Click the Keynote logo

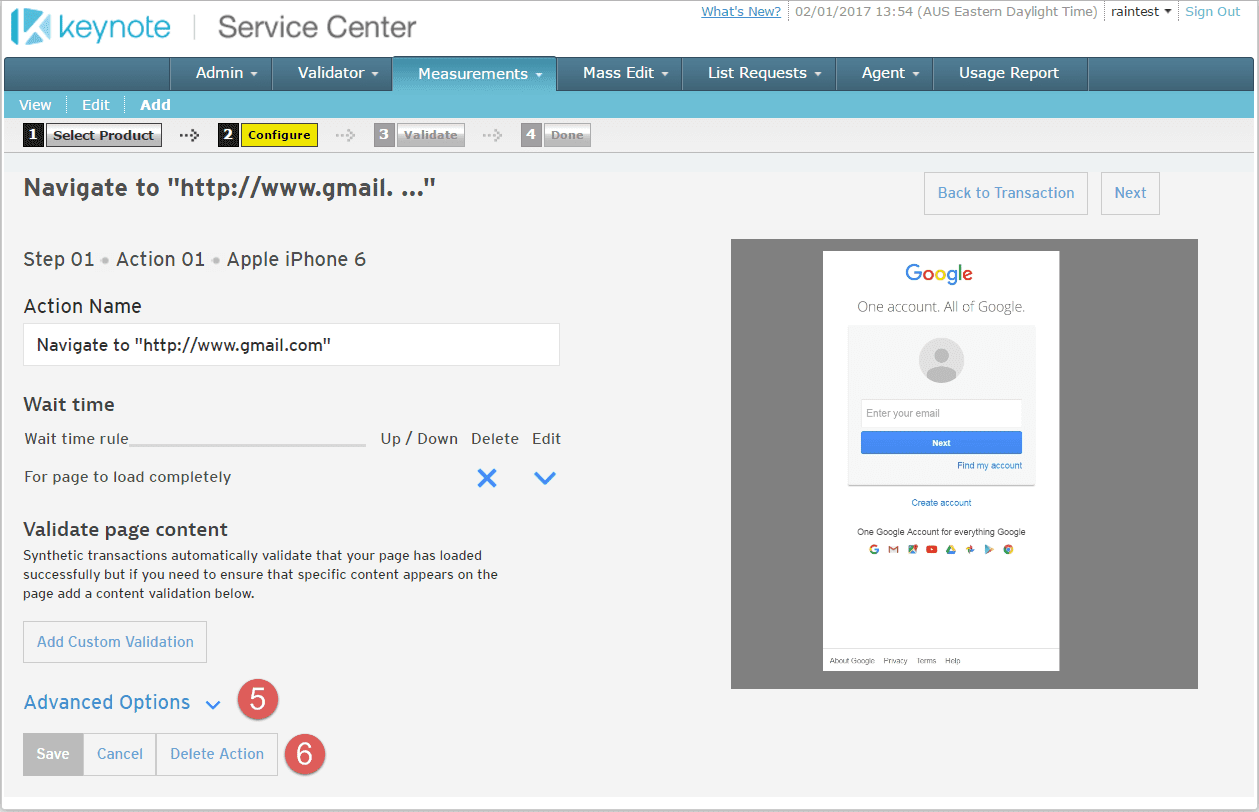[92, 27]
